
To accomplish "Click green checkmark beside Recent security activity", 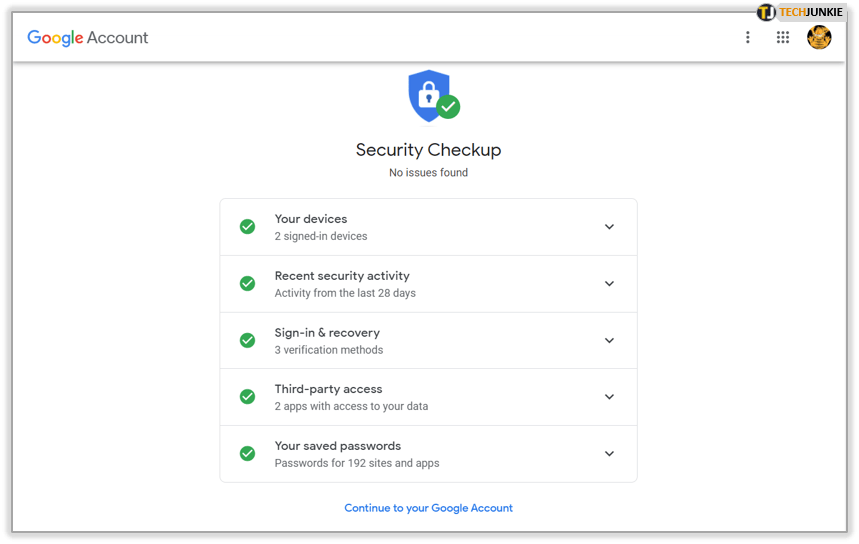I will coord(247,284).
